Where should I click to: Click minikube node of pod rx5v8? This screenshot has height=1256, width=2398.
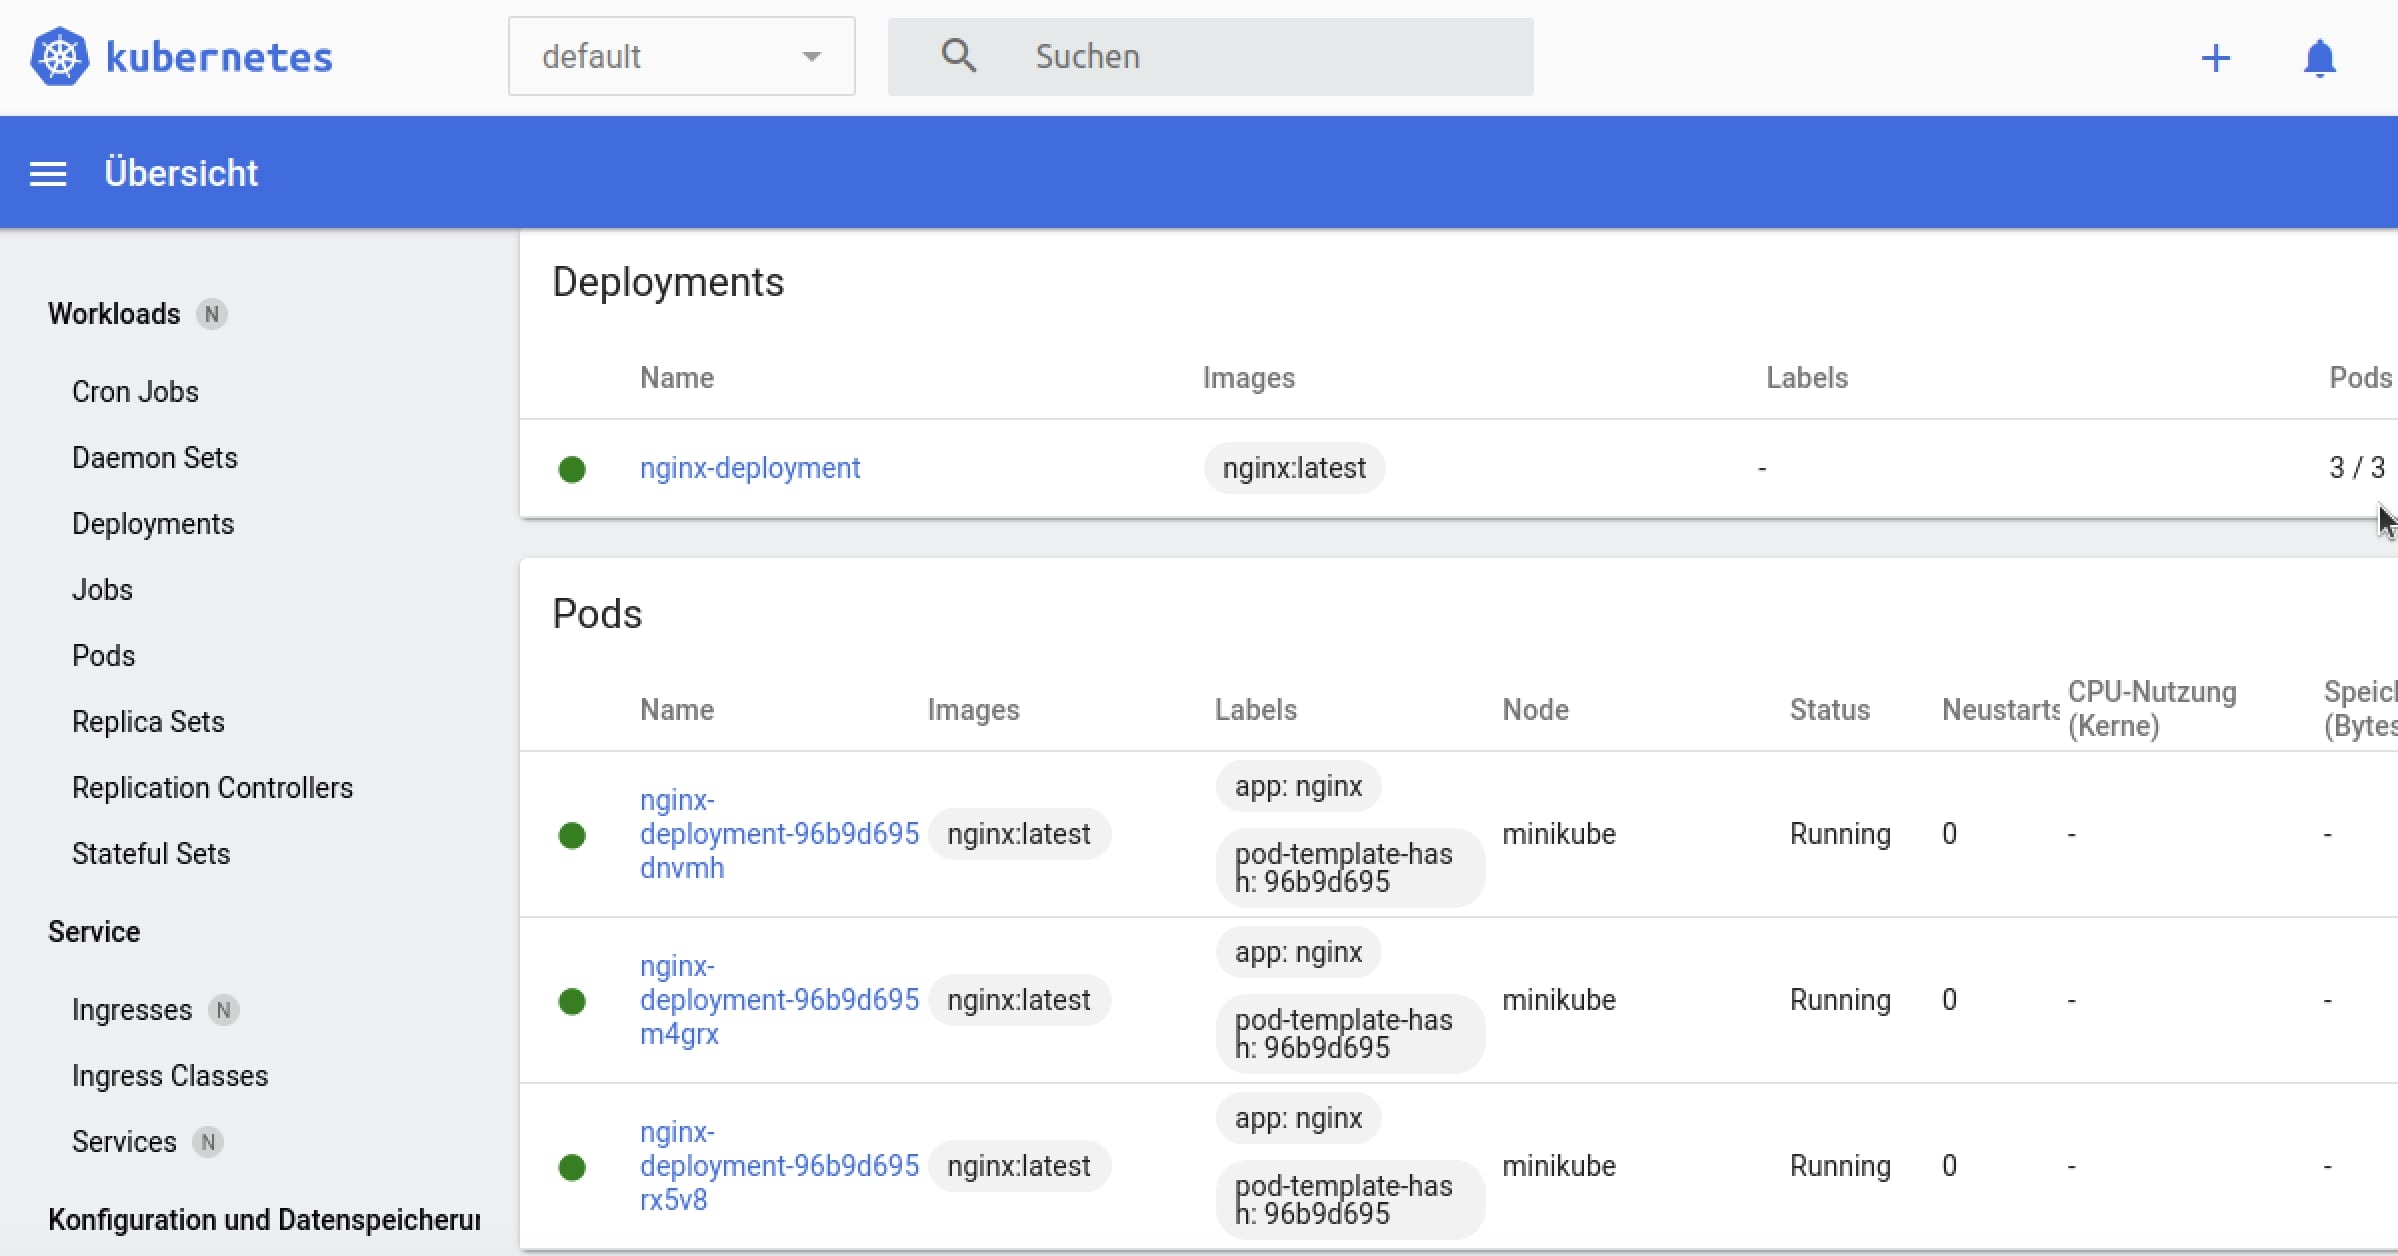[x=1559, y=1166]
